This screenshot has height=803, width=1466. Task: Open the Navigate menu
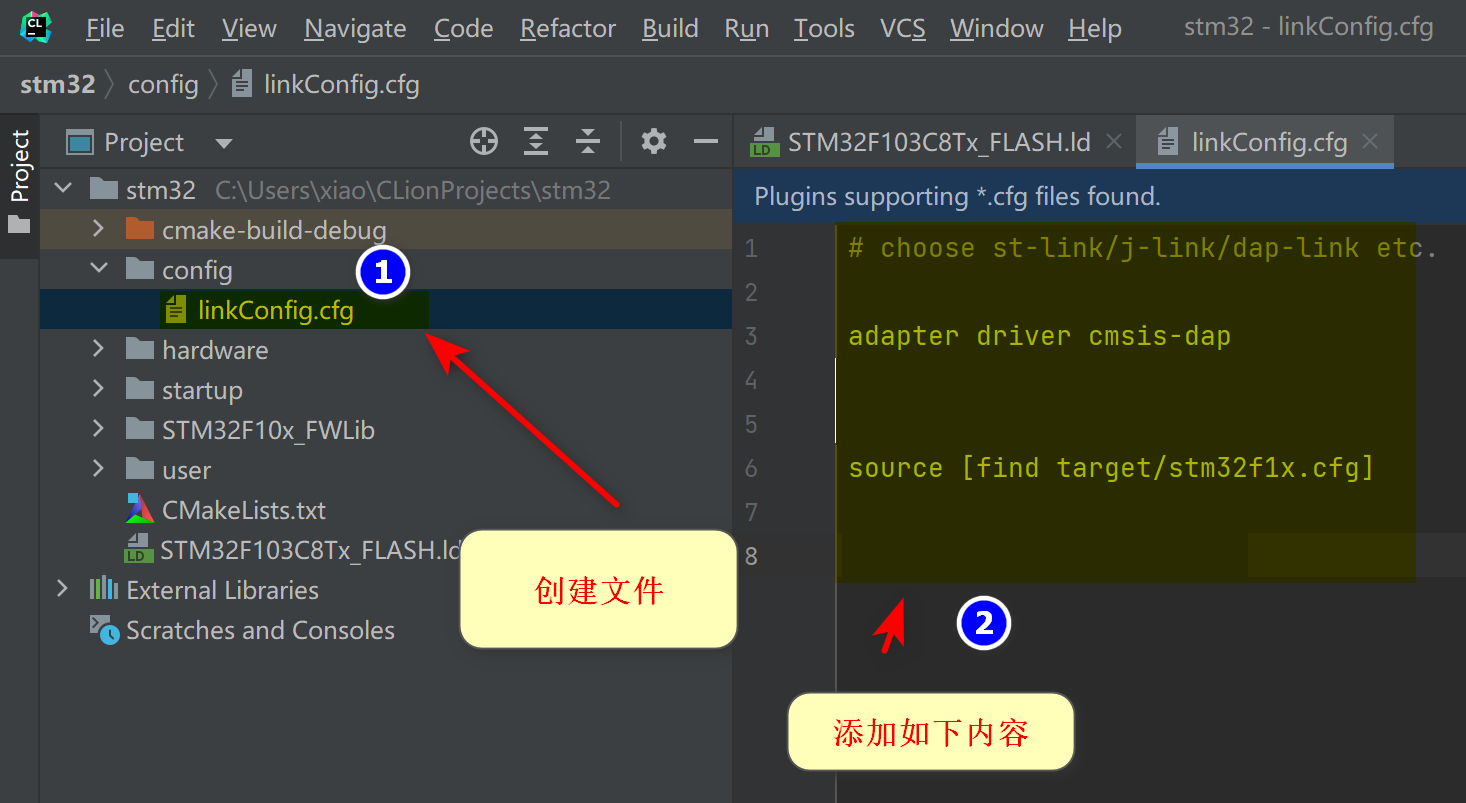(355, 28)
